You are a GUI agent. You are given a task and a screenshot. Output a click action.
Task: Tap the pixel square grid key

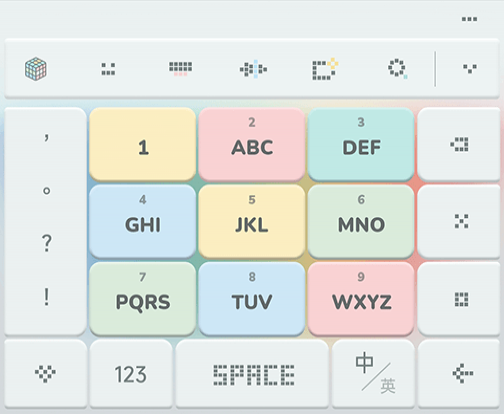tap(459, 298)
